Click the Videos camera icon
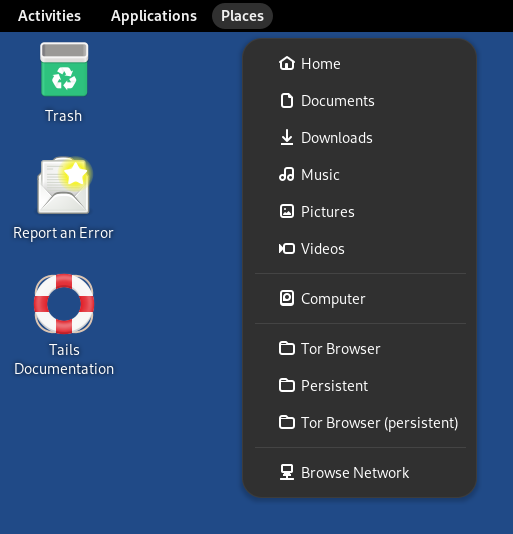 tap(286, 249)
